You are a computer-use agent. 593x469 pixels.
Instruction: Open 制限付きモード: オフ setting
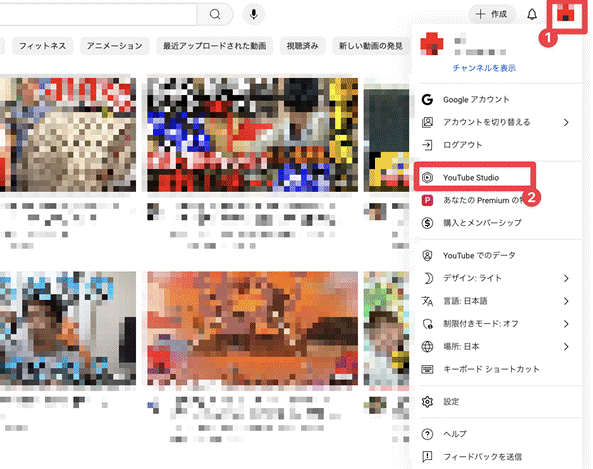pos(481,324)
